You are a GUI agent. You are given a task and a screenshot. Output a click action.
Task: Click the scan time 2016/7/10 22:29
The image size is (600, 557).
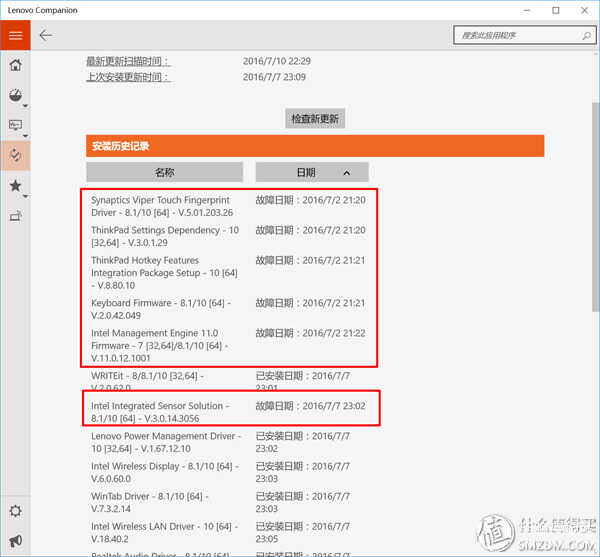tap(277, 61)
